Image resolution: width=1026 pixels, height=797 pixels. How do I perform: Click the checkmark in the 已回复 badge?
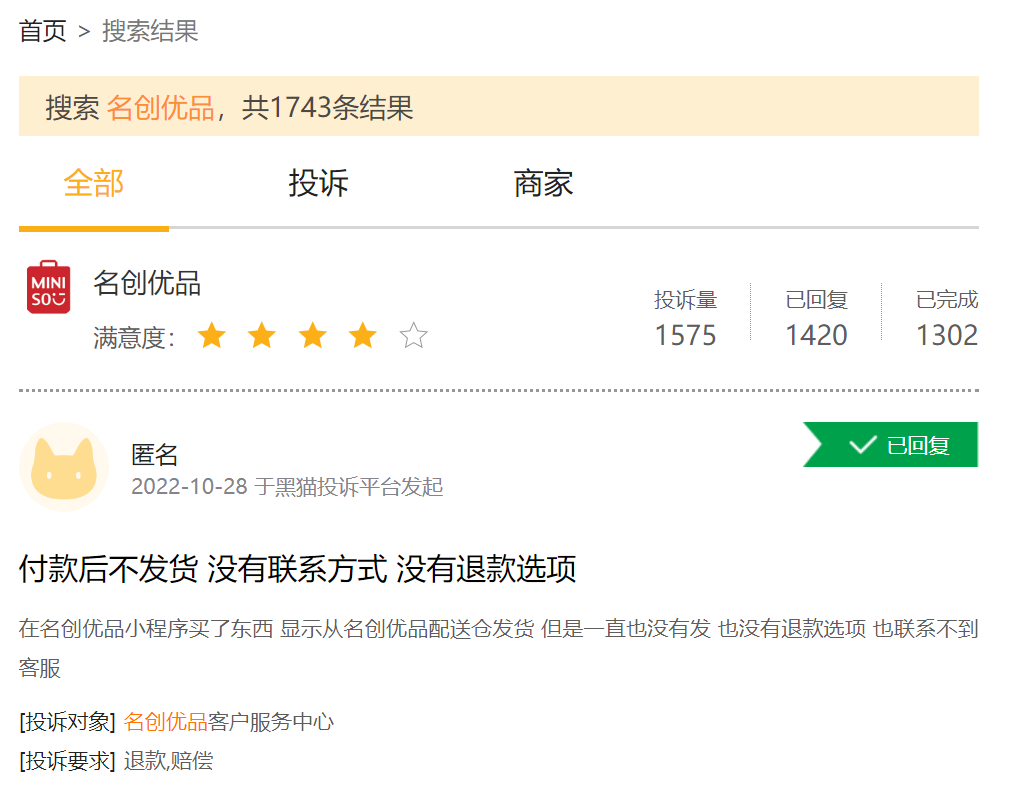[862, 445]
